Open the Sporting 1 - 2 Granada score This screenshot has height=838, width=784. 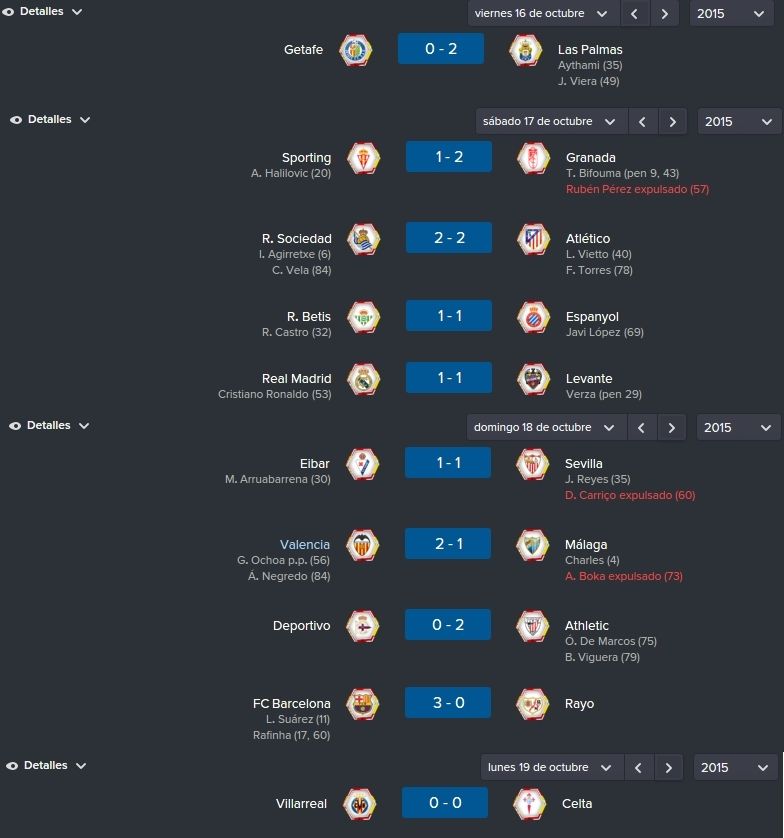coord(449,157)
